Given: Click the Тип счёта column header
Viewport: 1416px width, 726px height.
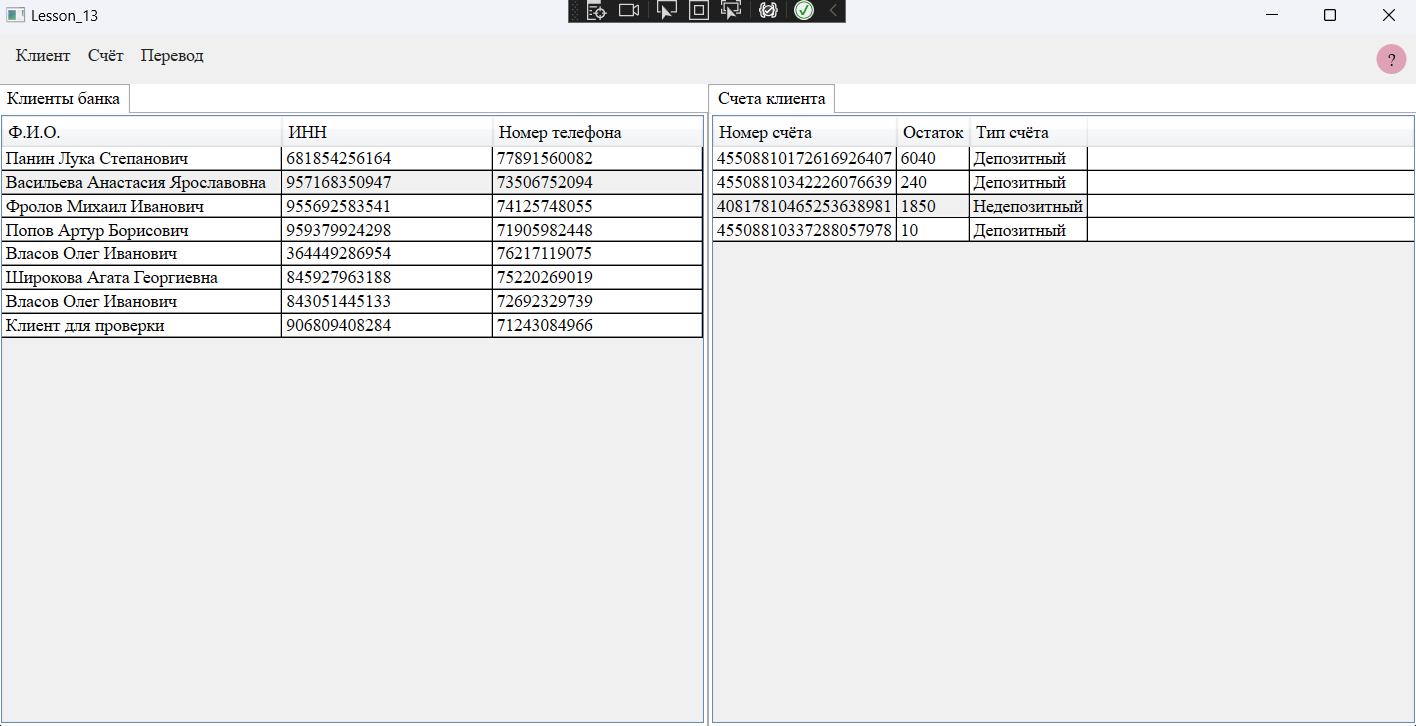Looking at the screenshot, I should tap(1028, 132).
